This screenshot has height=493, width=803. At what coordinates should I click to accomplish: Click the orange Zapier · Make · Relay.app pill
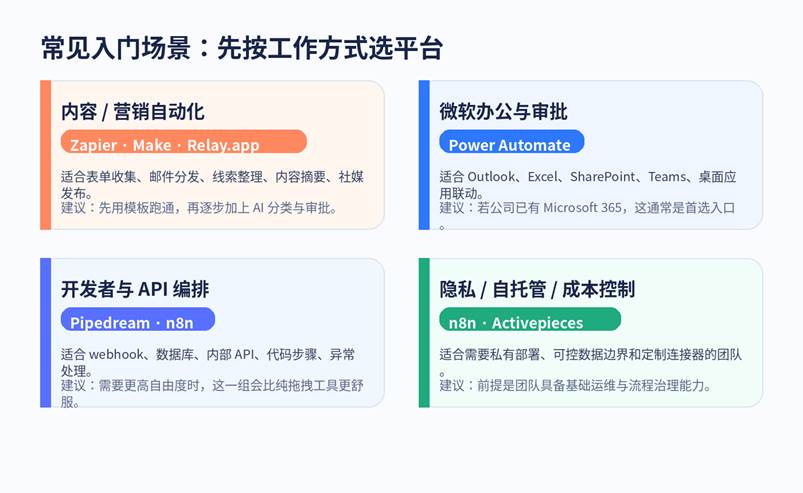[x=183, y=143]
